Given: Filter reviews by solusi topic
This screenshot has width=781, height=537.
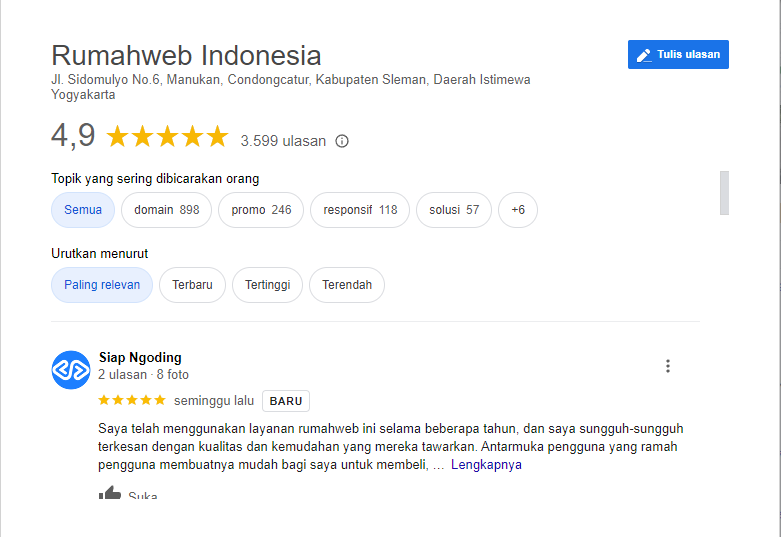Looking at the screenshot, I should click(x=454, y=210).
